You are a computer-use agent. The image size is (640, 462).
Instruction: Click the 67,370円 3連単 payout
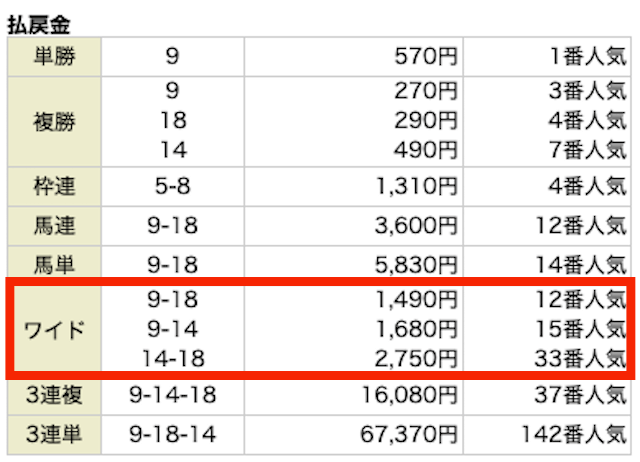click(409, 434)
